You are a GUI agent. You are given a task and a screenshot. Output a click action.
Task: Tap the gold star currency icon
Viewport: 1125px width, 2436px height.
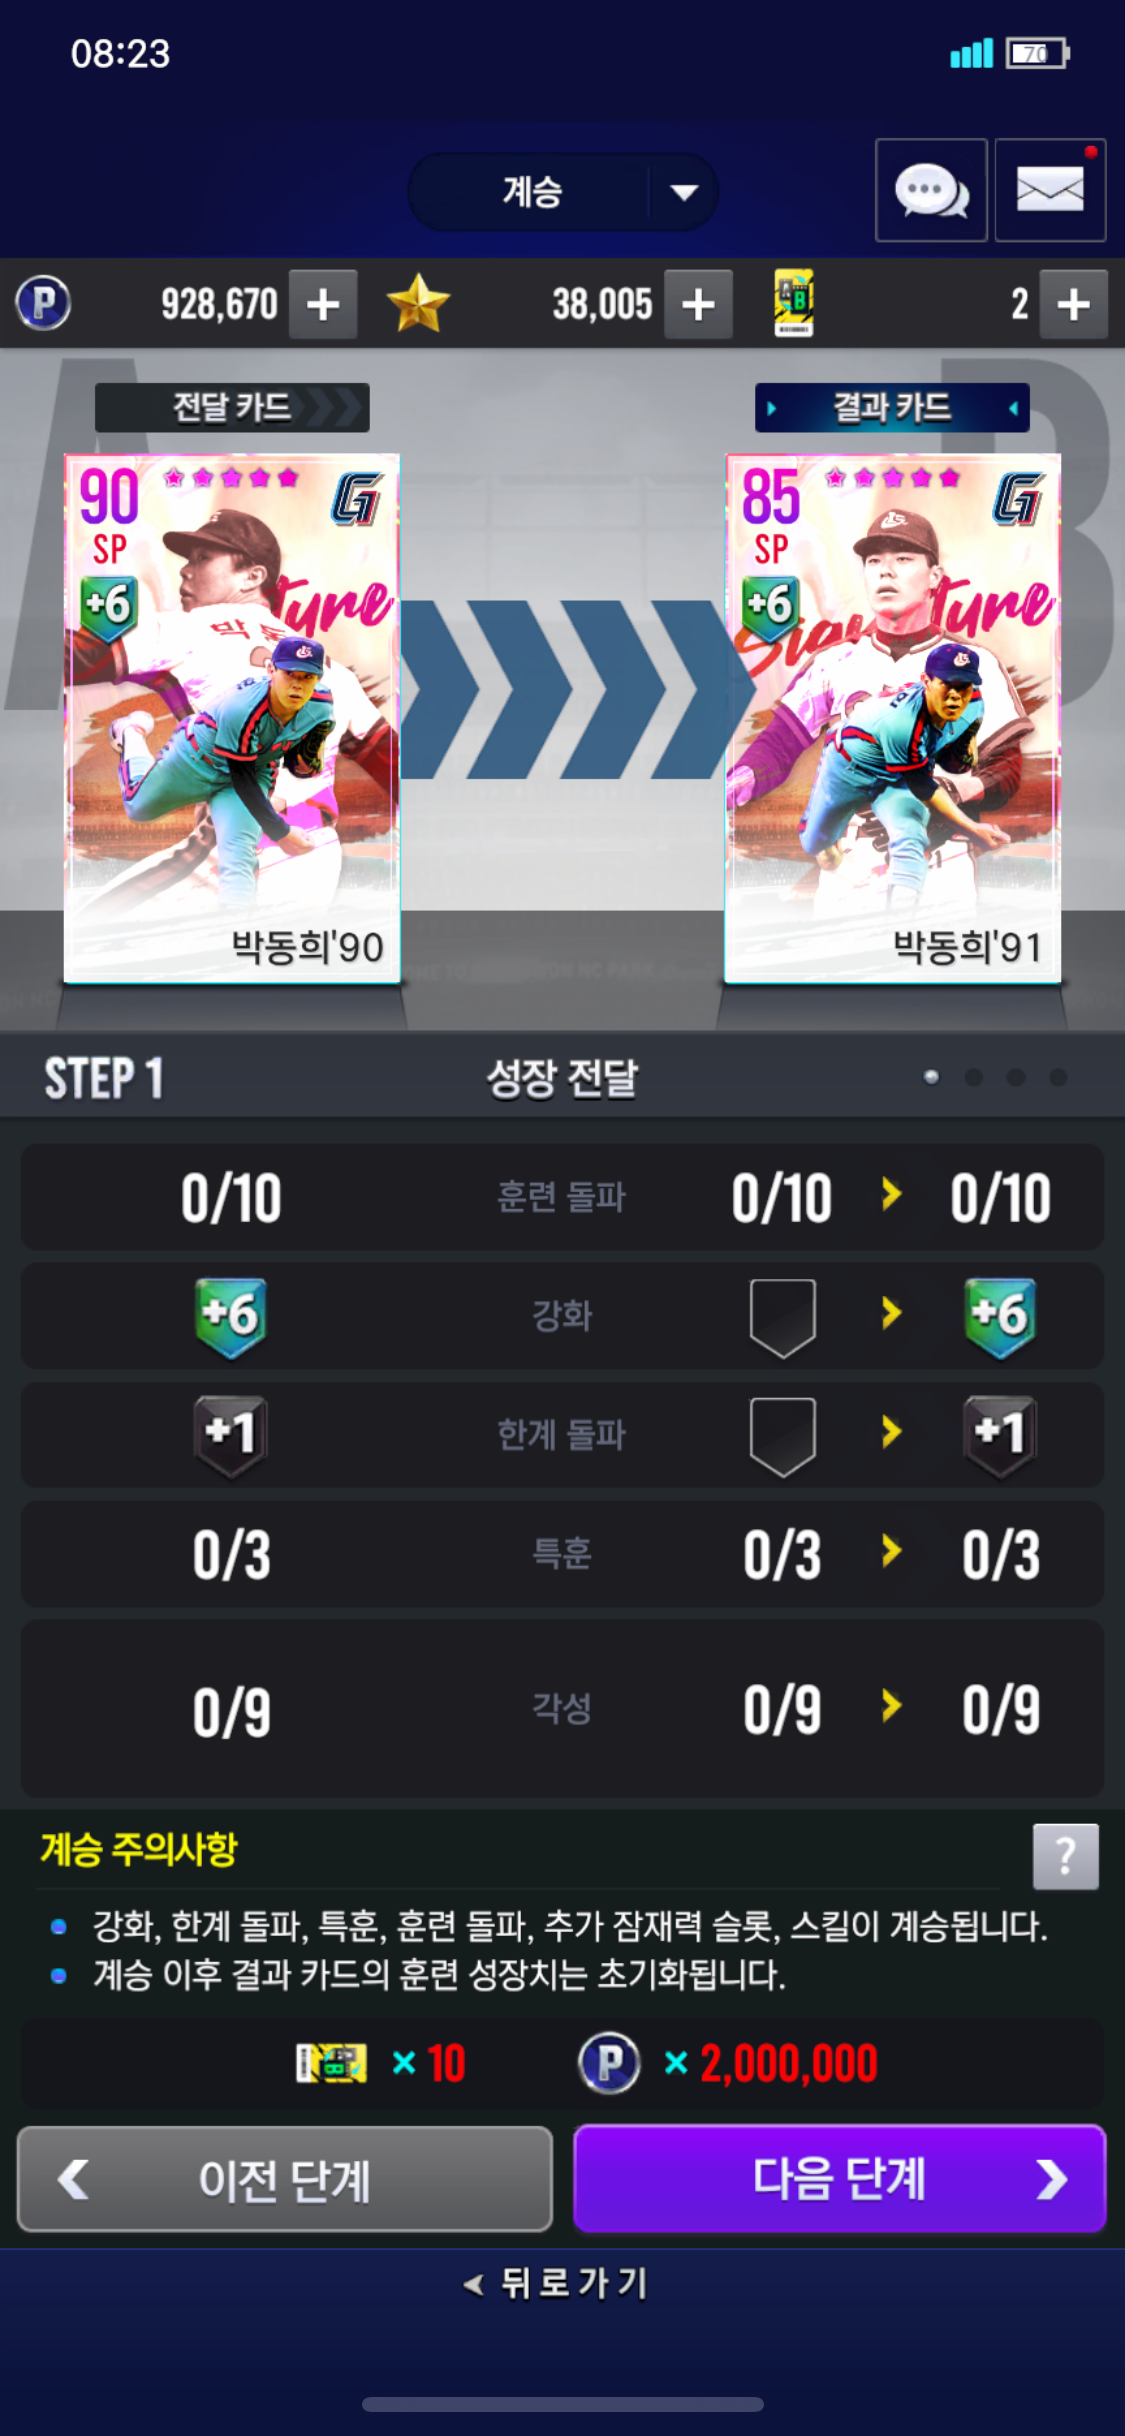coord(418,303)
